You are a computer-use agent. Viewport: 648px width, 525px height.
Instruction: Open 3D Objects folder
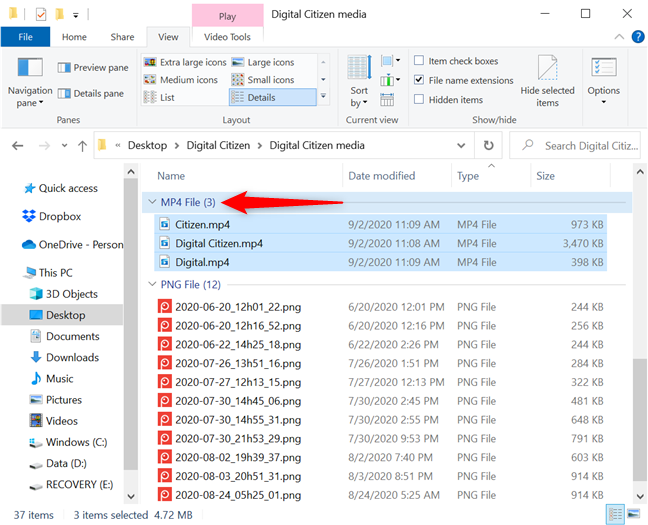(64, 294)
